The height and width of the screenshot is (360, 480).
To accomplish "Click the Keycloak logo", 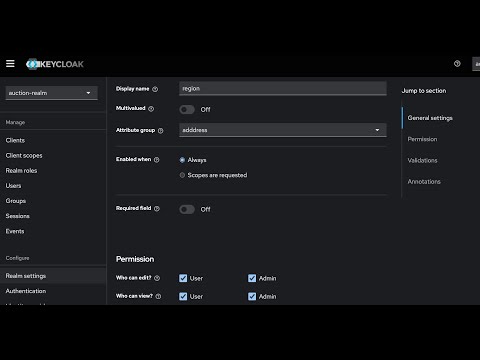I will point(55,64).
